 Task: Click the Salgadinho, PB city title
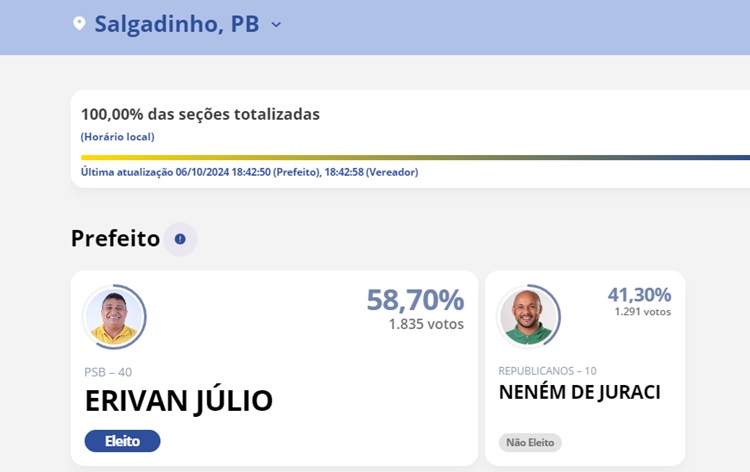tap(176, 24)
